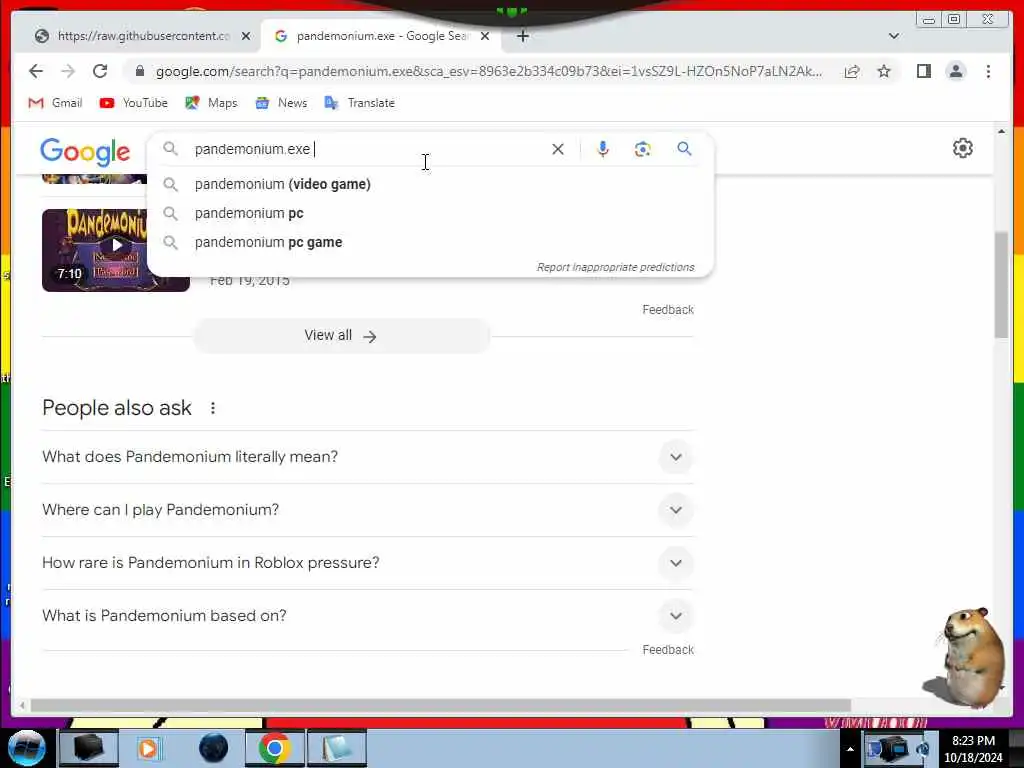Switch to the raw.githubusercontent tab

(142, 36)
